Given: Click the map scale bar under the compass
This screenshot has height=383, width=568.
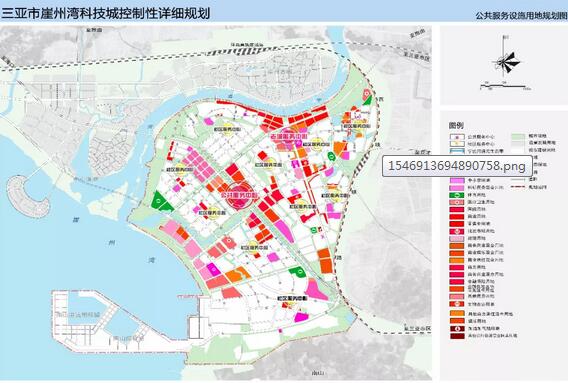Looking at the screenshot, I should click(x=504, y=87).
